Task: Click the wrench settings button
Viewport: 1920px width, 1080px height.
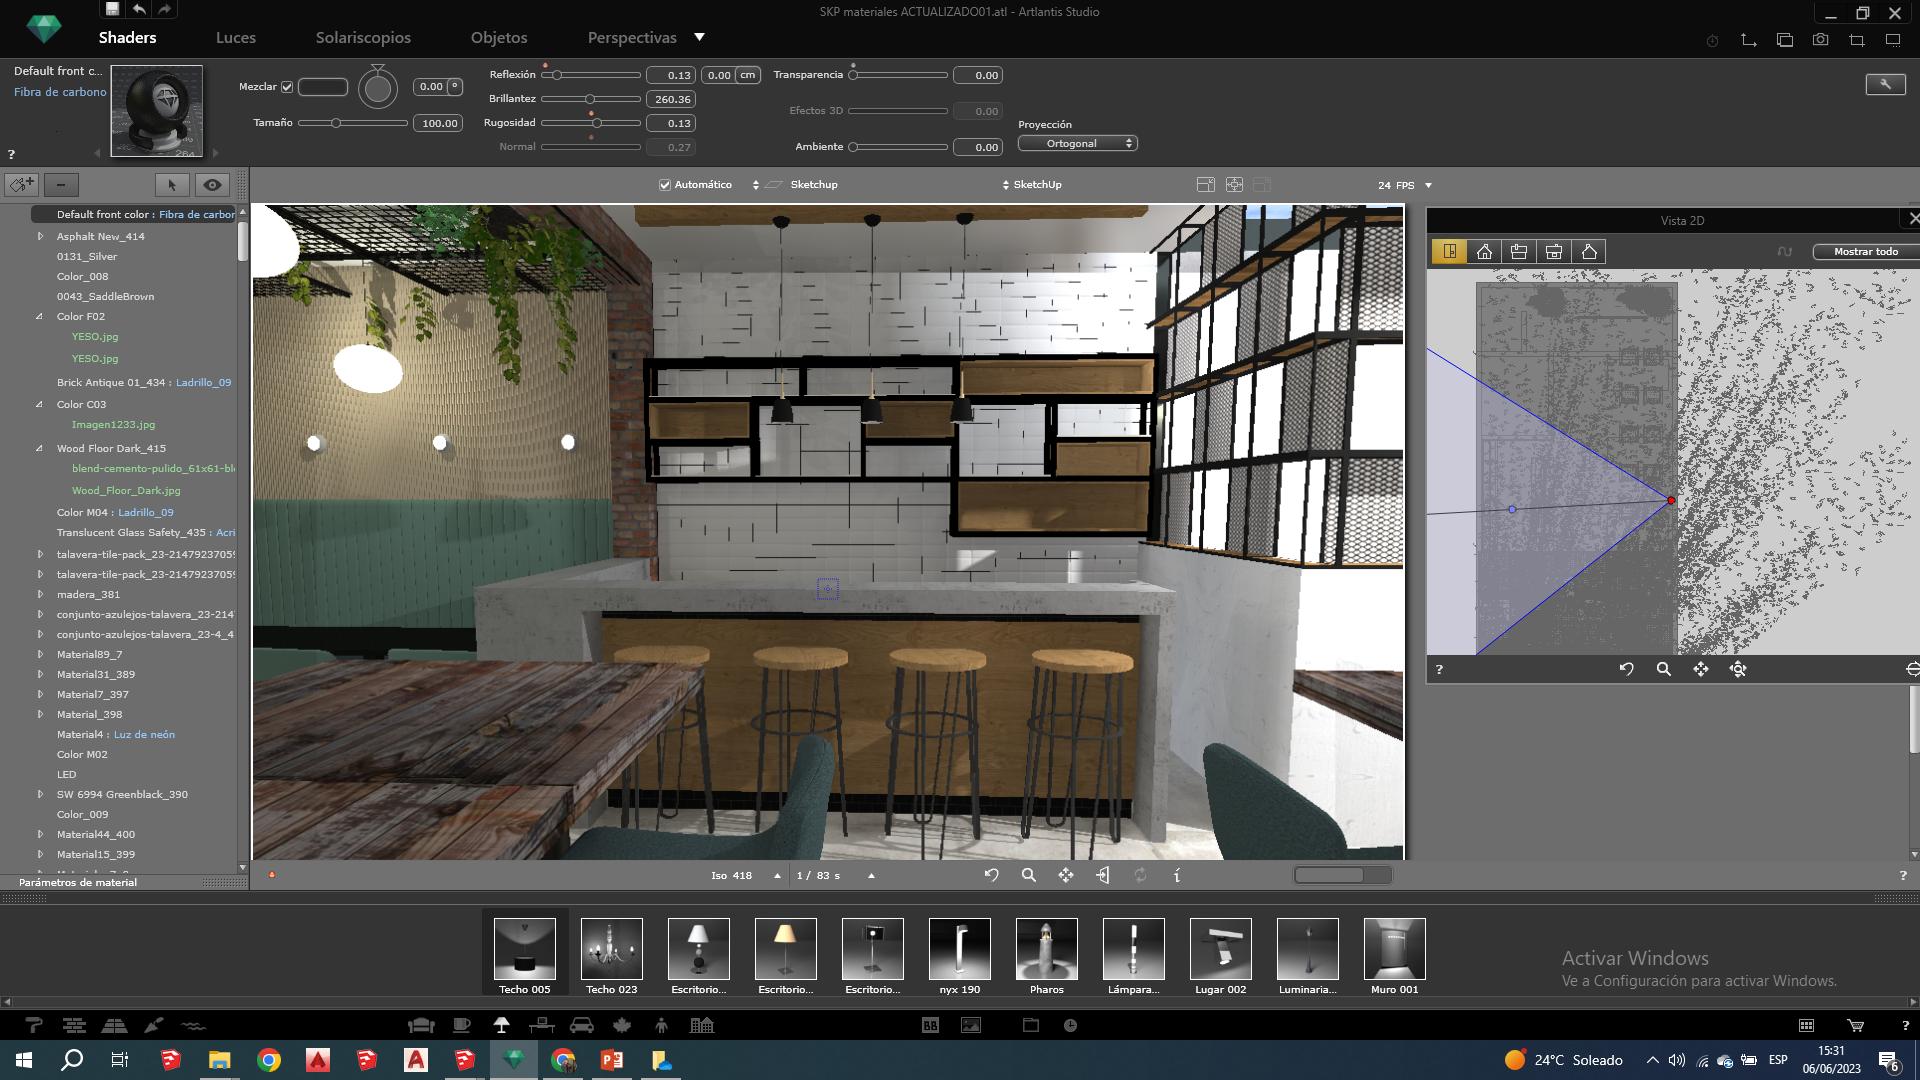Action: (x=1885, y=84)
